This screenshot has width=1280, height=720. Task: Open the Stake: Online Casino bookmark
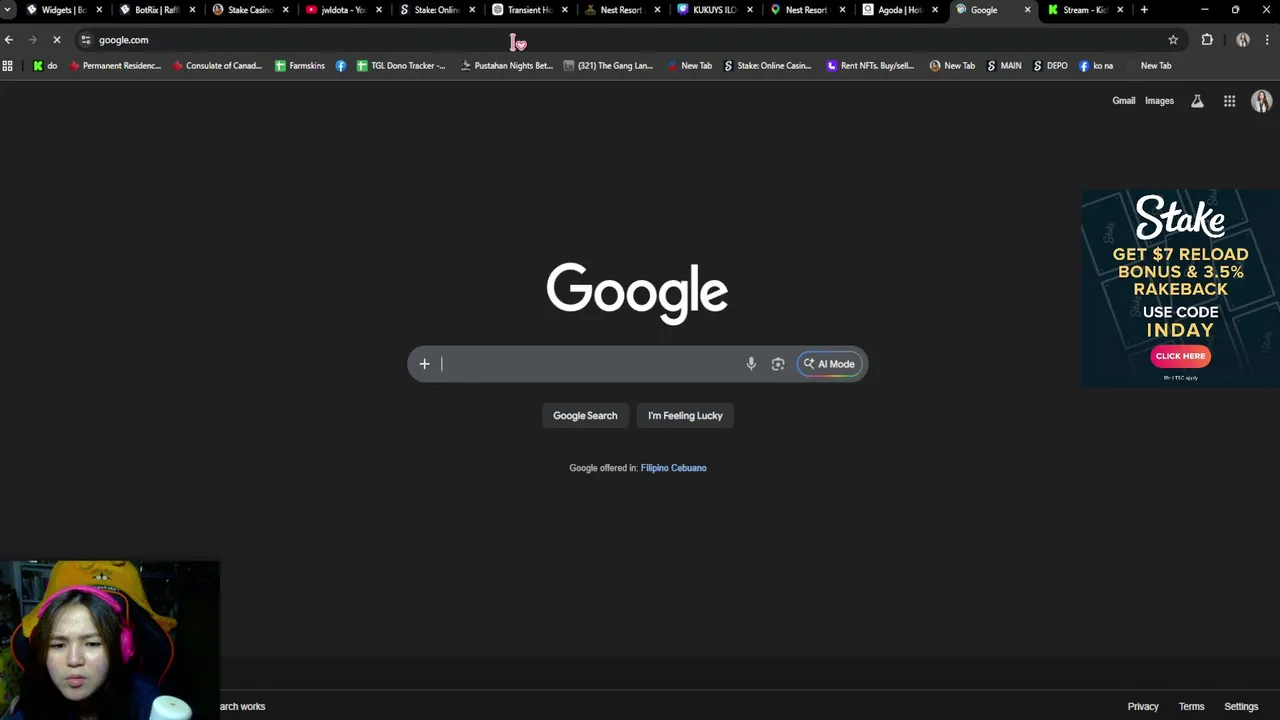pos(767,66)
